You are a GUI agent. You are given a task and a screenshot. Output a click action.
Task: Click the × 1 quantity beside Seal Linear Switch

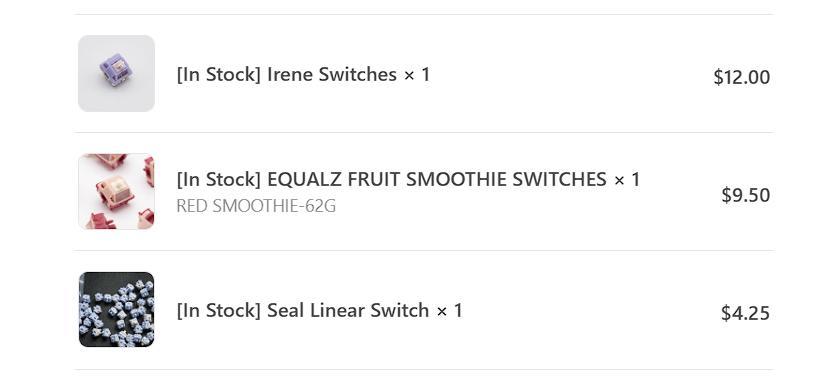pyautogui.click(x=449, y=310)
